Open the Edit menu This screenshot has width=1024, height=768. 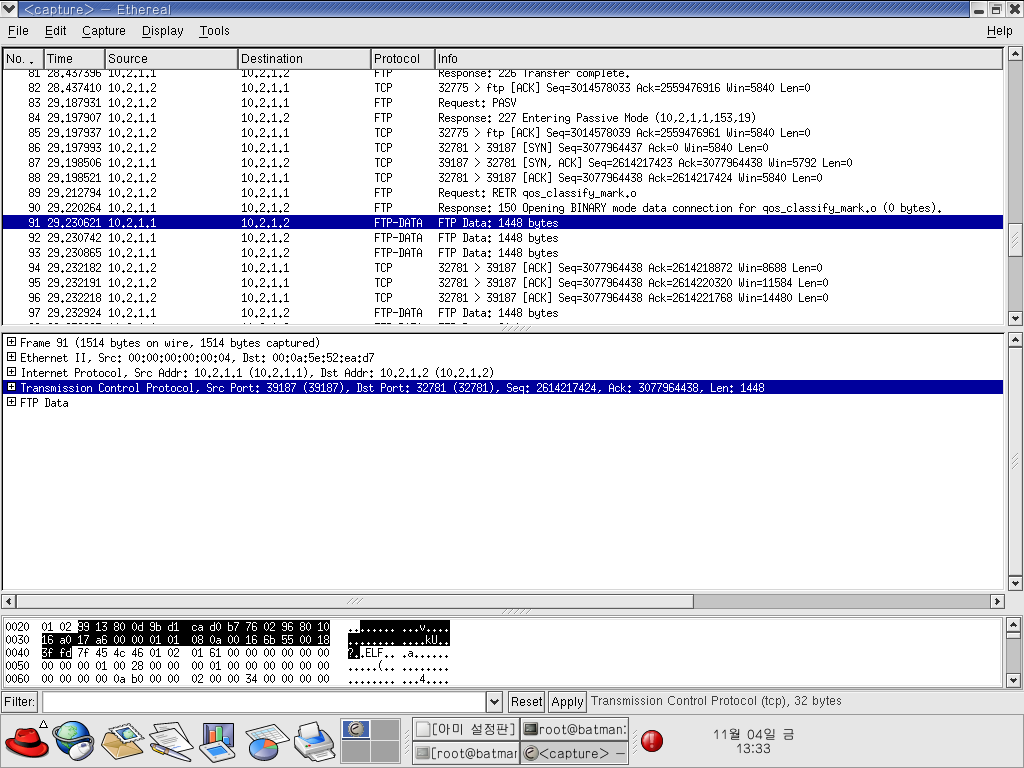[x=56, y=31]
